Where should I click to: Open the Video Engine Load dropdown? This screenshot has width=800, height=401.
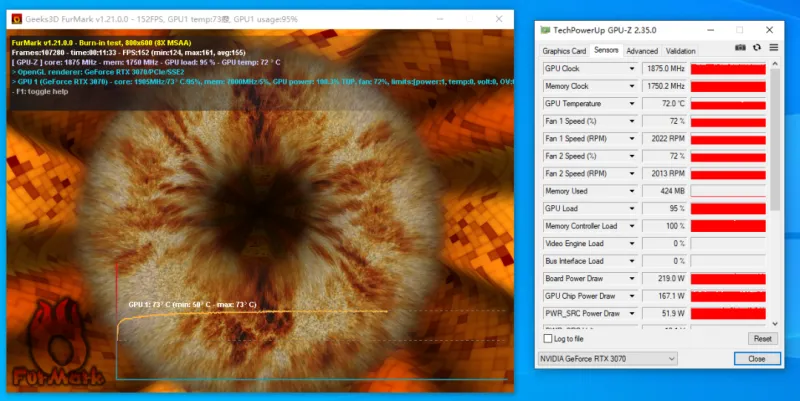632,244
